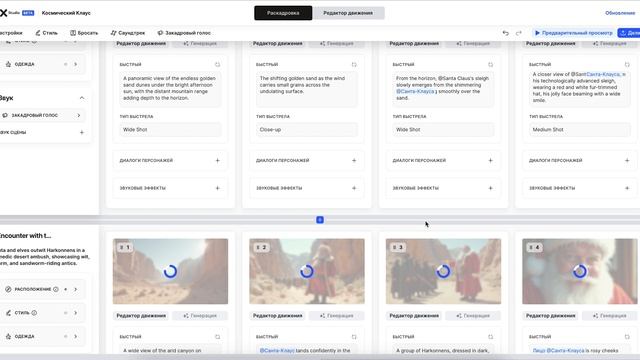Add sound effects to first upper card
The image size is (640, 360).
coord(217,188)
